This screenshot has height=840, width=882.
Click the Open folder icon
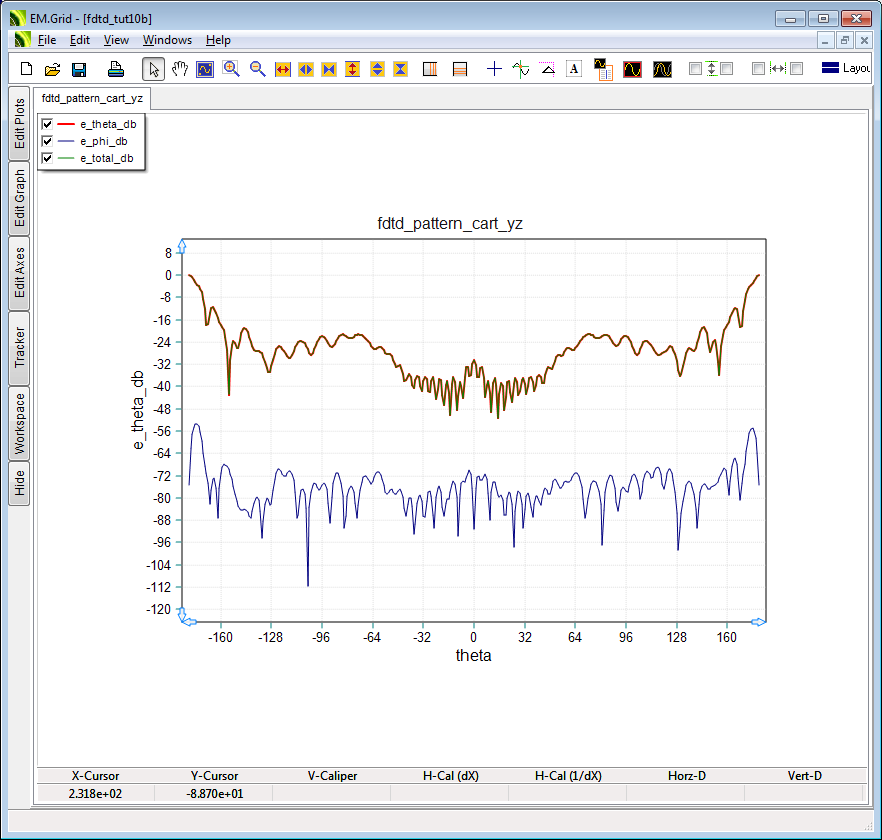pos(53,69)
